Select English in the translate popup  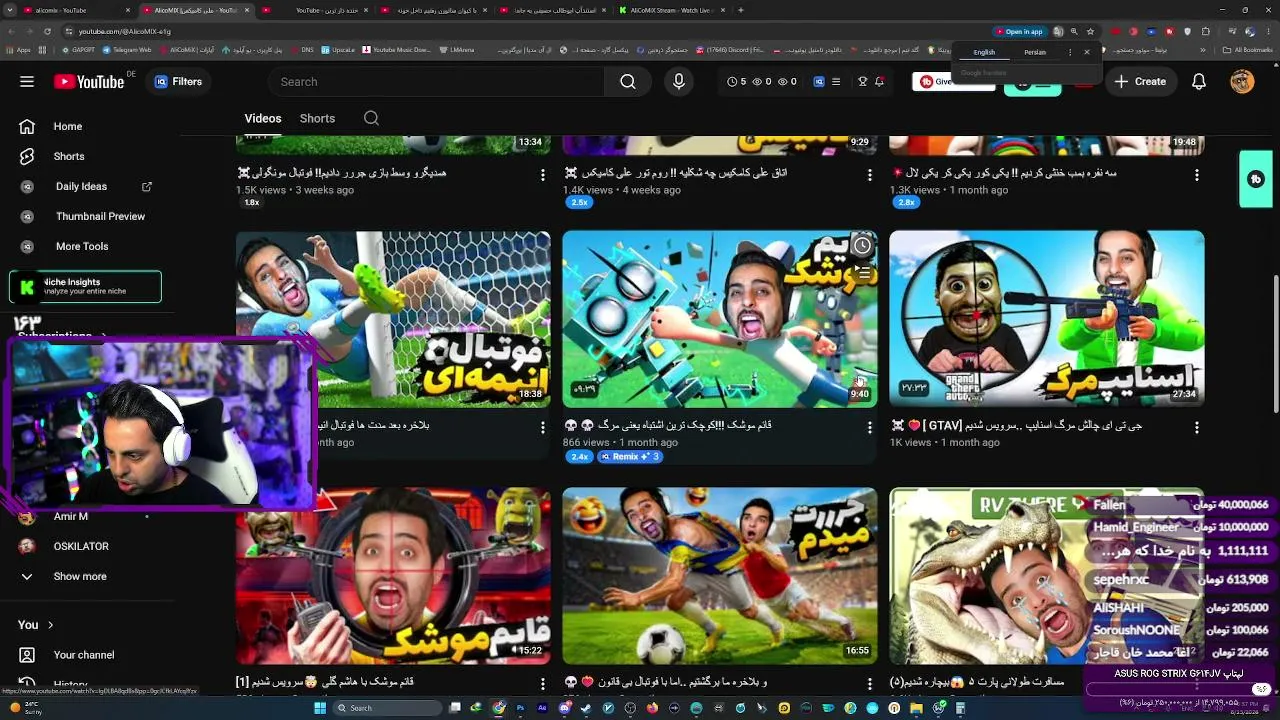984,52
